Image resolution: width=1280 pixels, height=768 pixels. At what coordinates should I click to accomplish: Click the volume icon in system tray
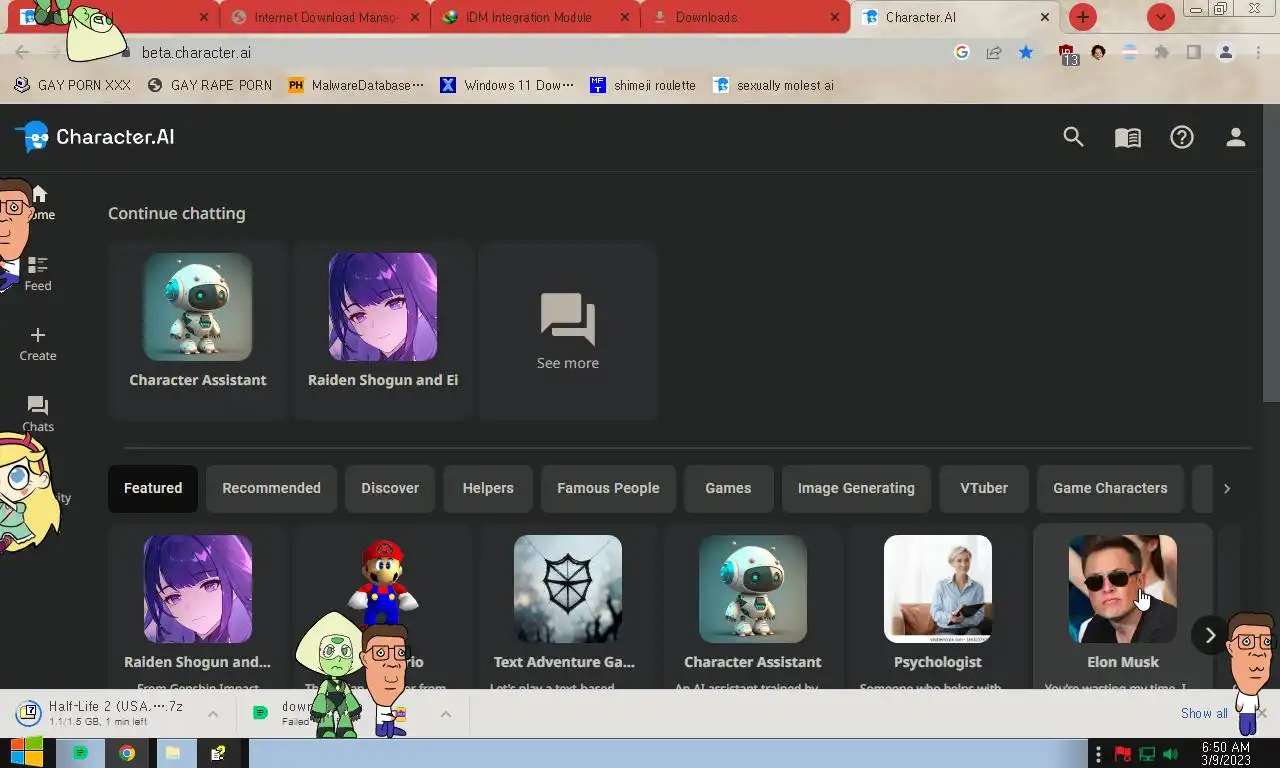click(x=1170, y=754)
